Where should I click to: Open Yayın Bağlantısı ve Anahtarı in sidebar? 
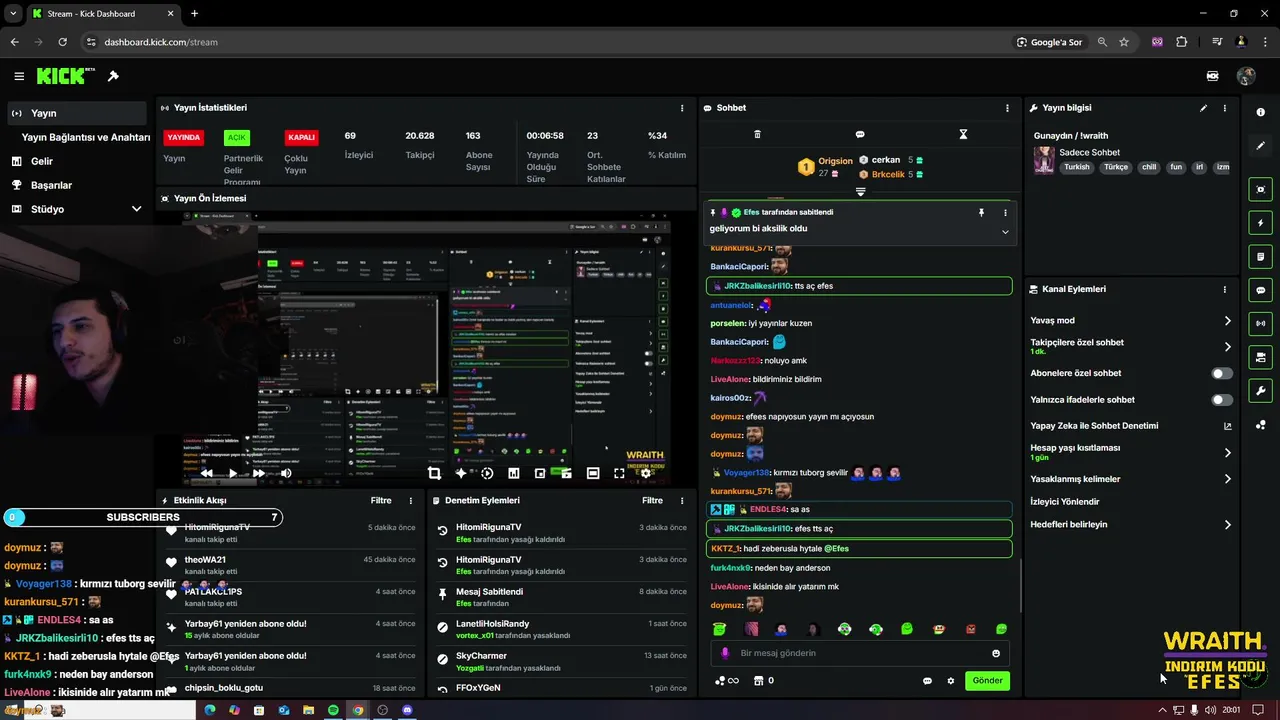pos(85,137)
